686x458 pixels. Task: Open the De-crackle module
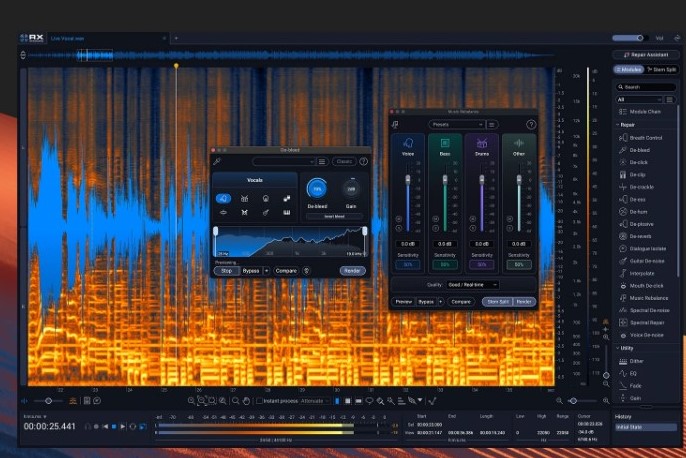[641, 187]
